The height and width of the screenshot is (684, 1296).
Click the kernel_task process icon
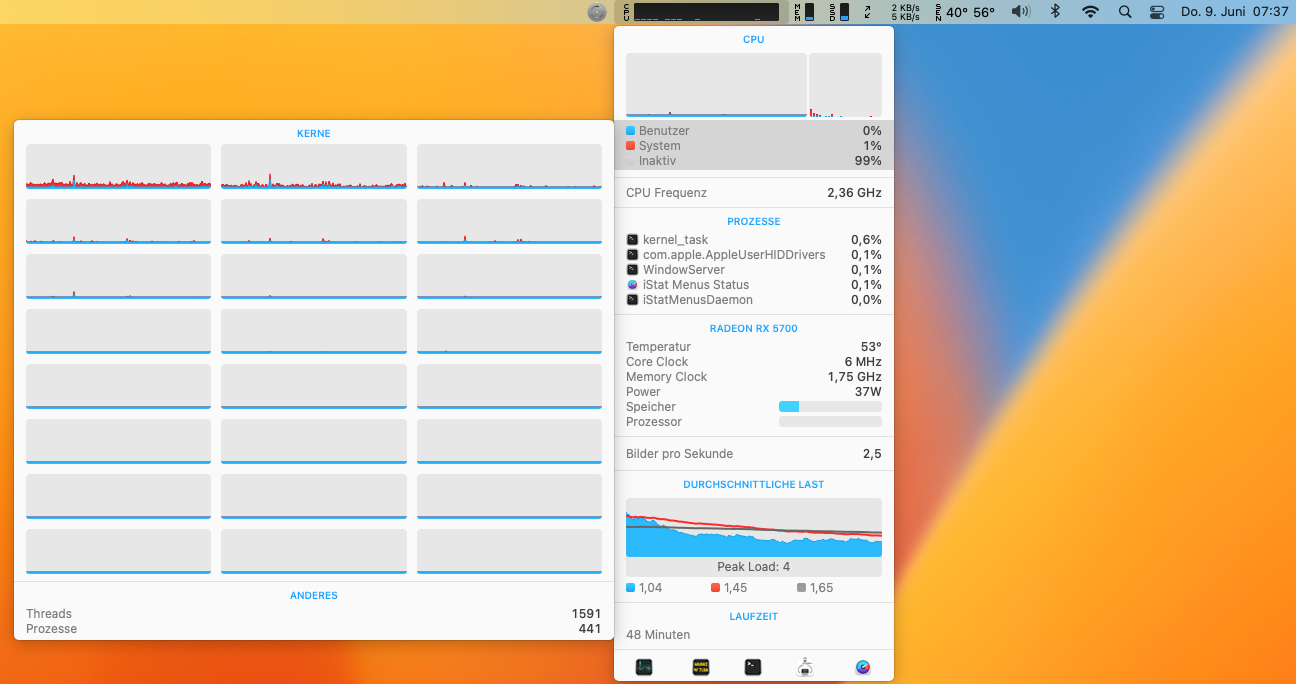click(x=632, y=240)
